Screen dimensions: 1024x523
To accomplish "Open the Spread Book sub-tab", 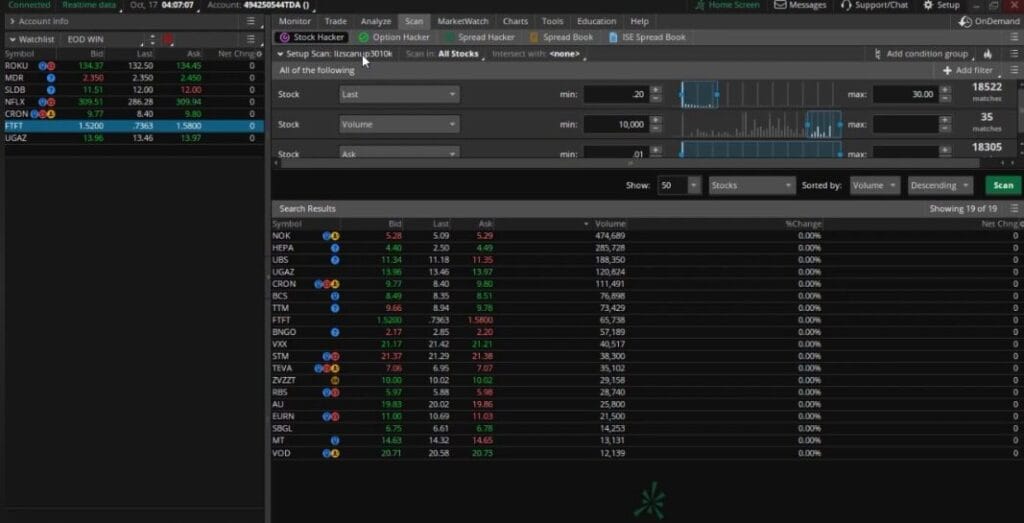I will coord(561,37).
